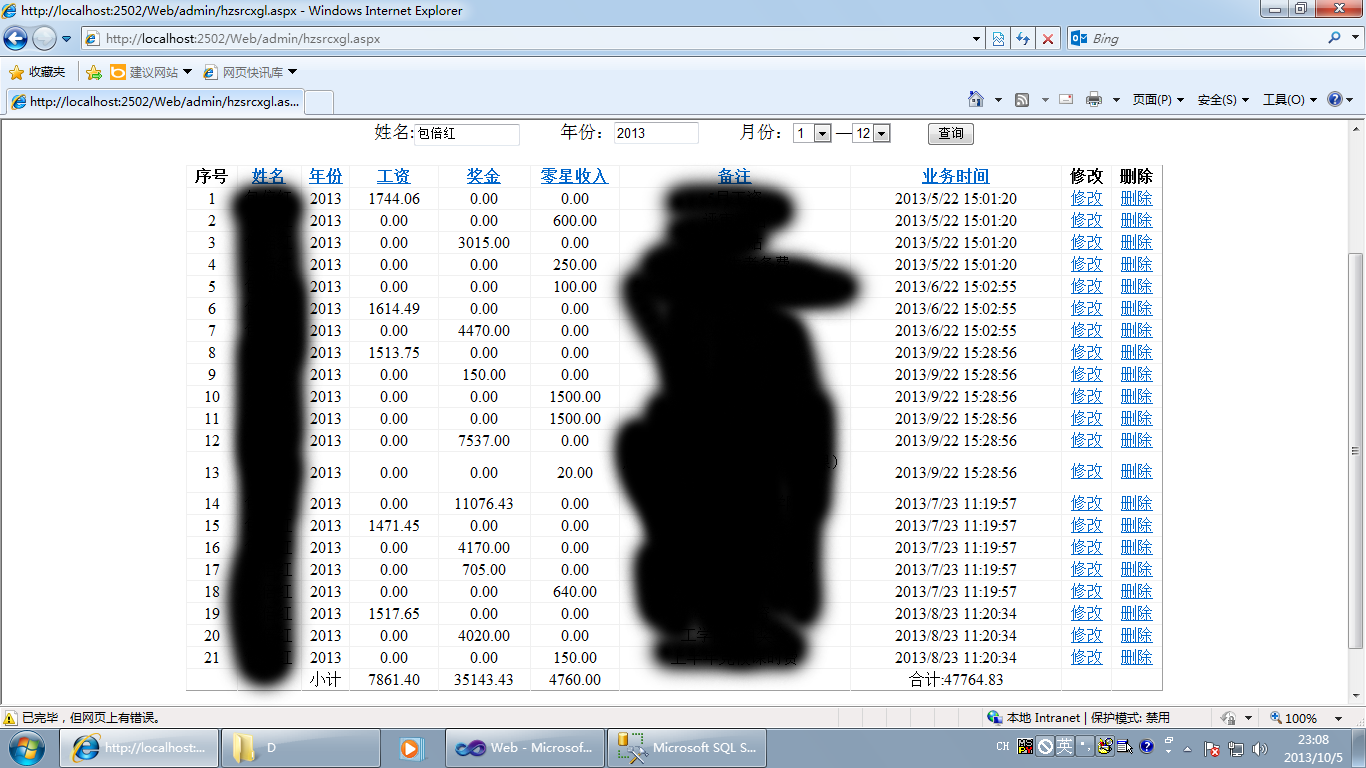The height and width of the screenshot is (768, 1366).
Task: Sort by the 零星收入 column header
Action: click(x=574, y=176)
